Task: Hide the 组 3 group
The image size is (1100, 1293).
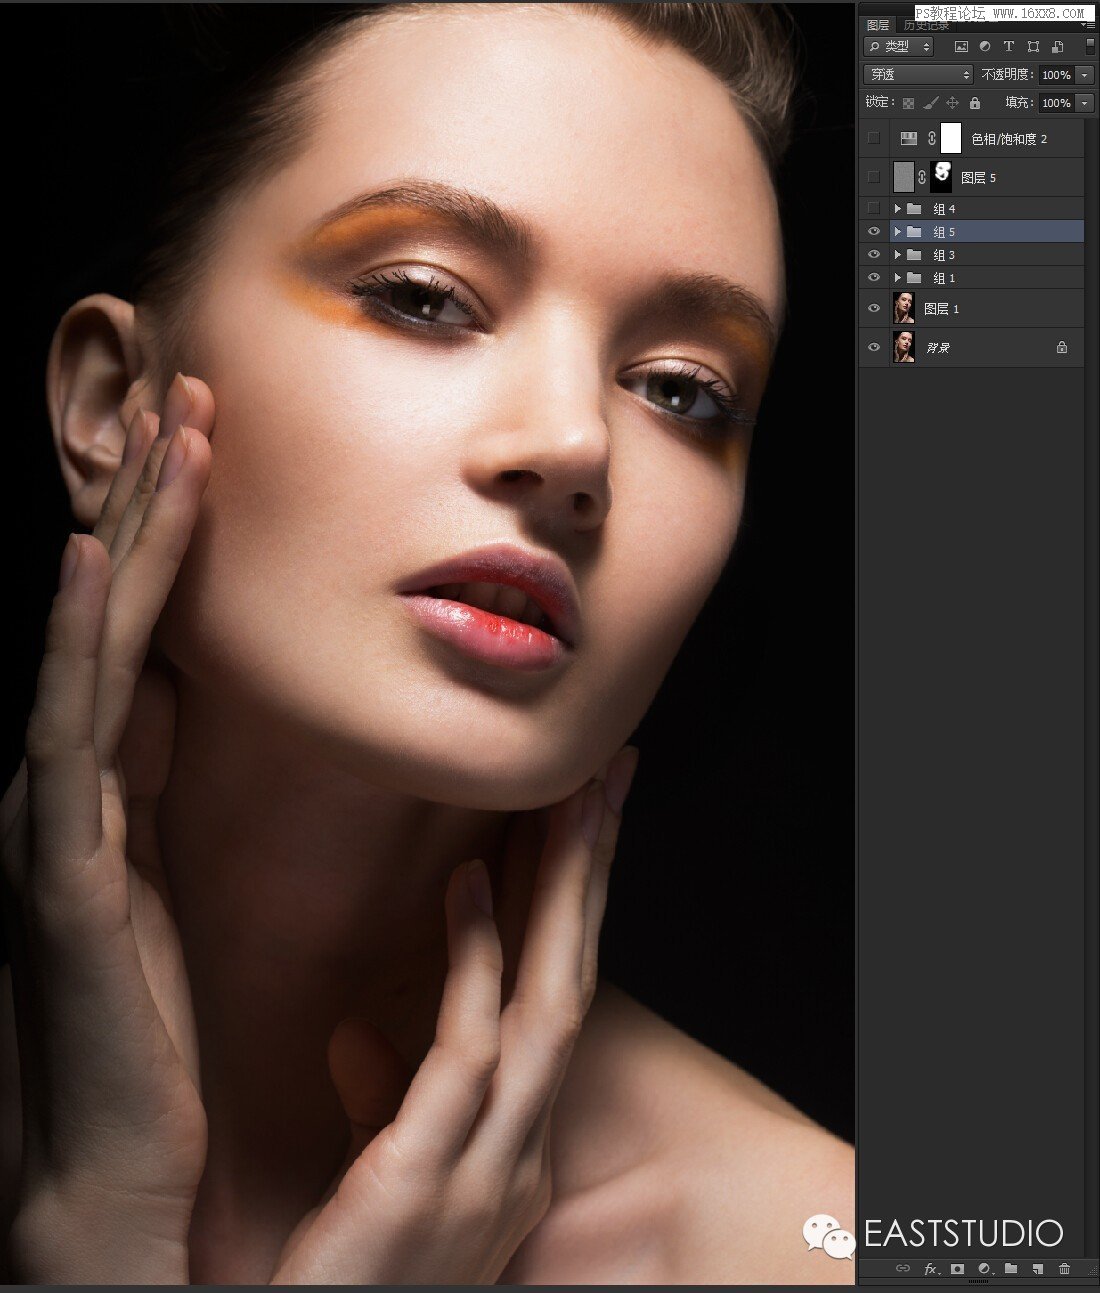Action: (x=874, y=255)
